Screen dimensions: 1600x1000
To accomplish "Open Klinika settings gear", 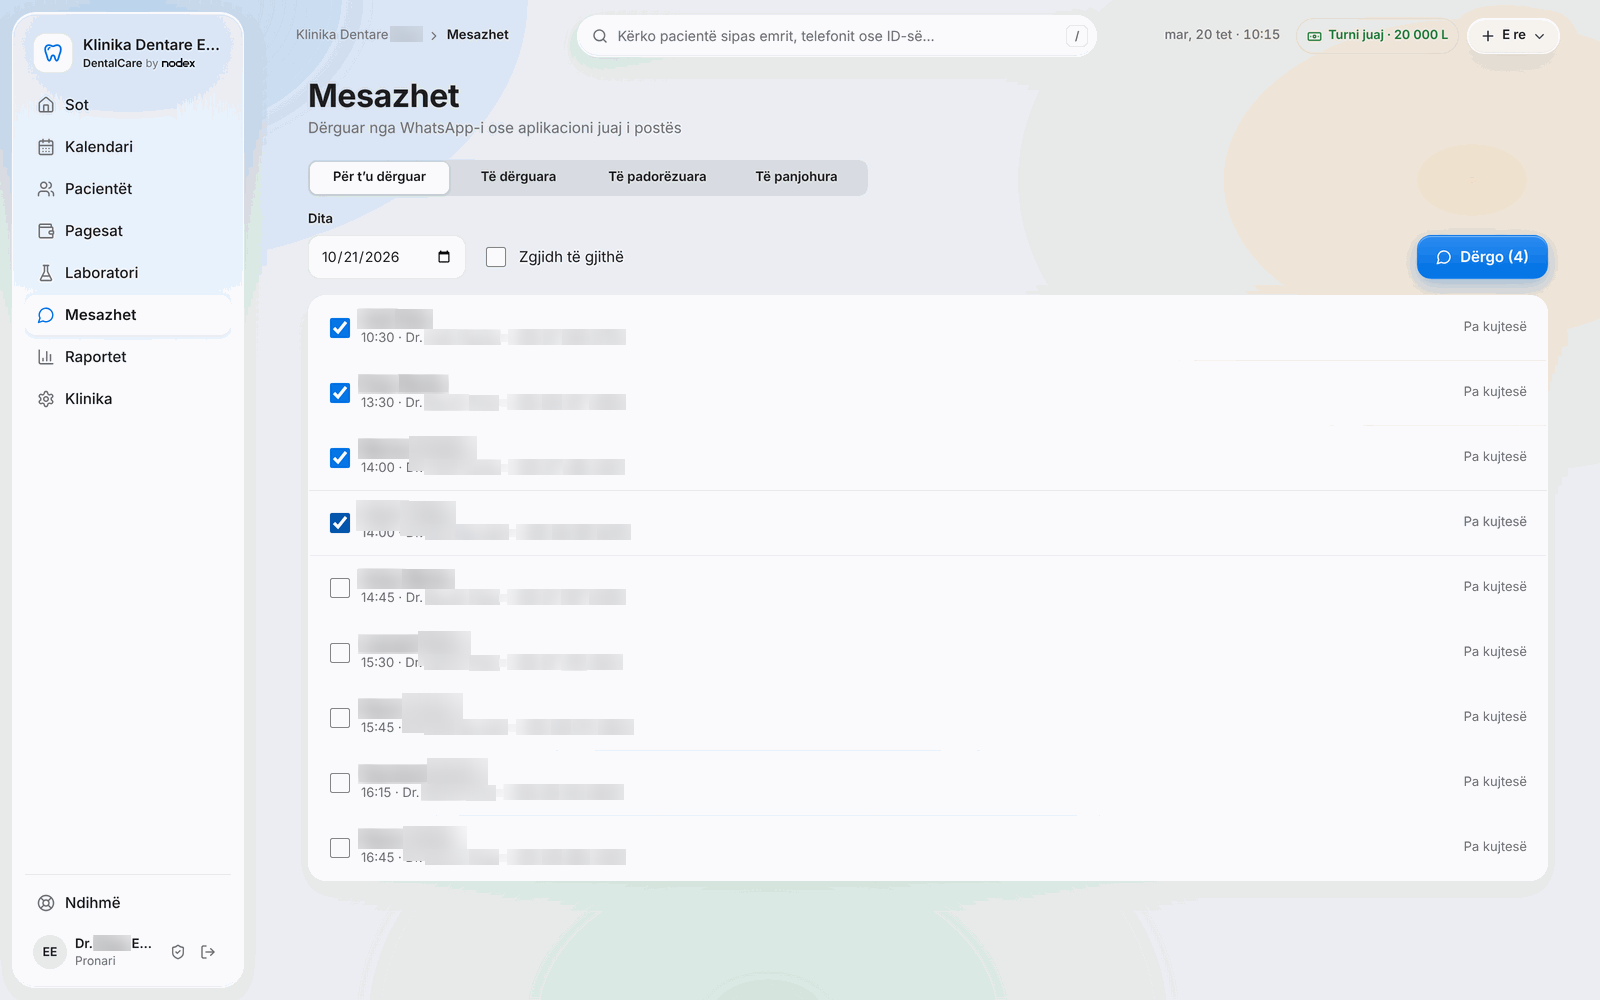I will point(128,399).
